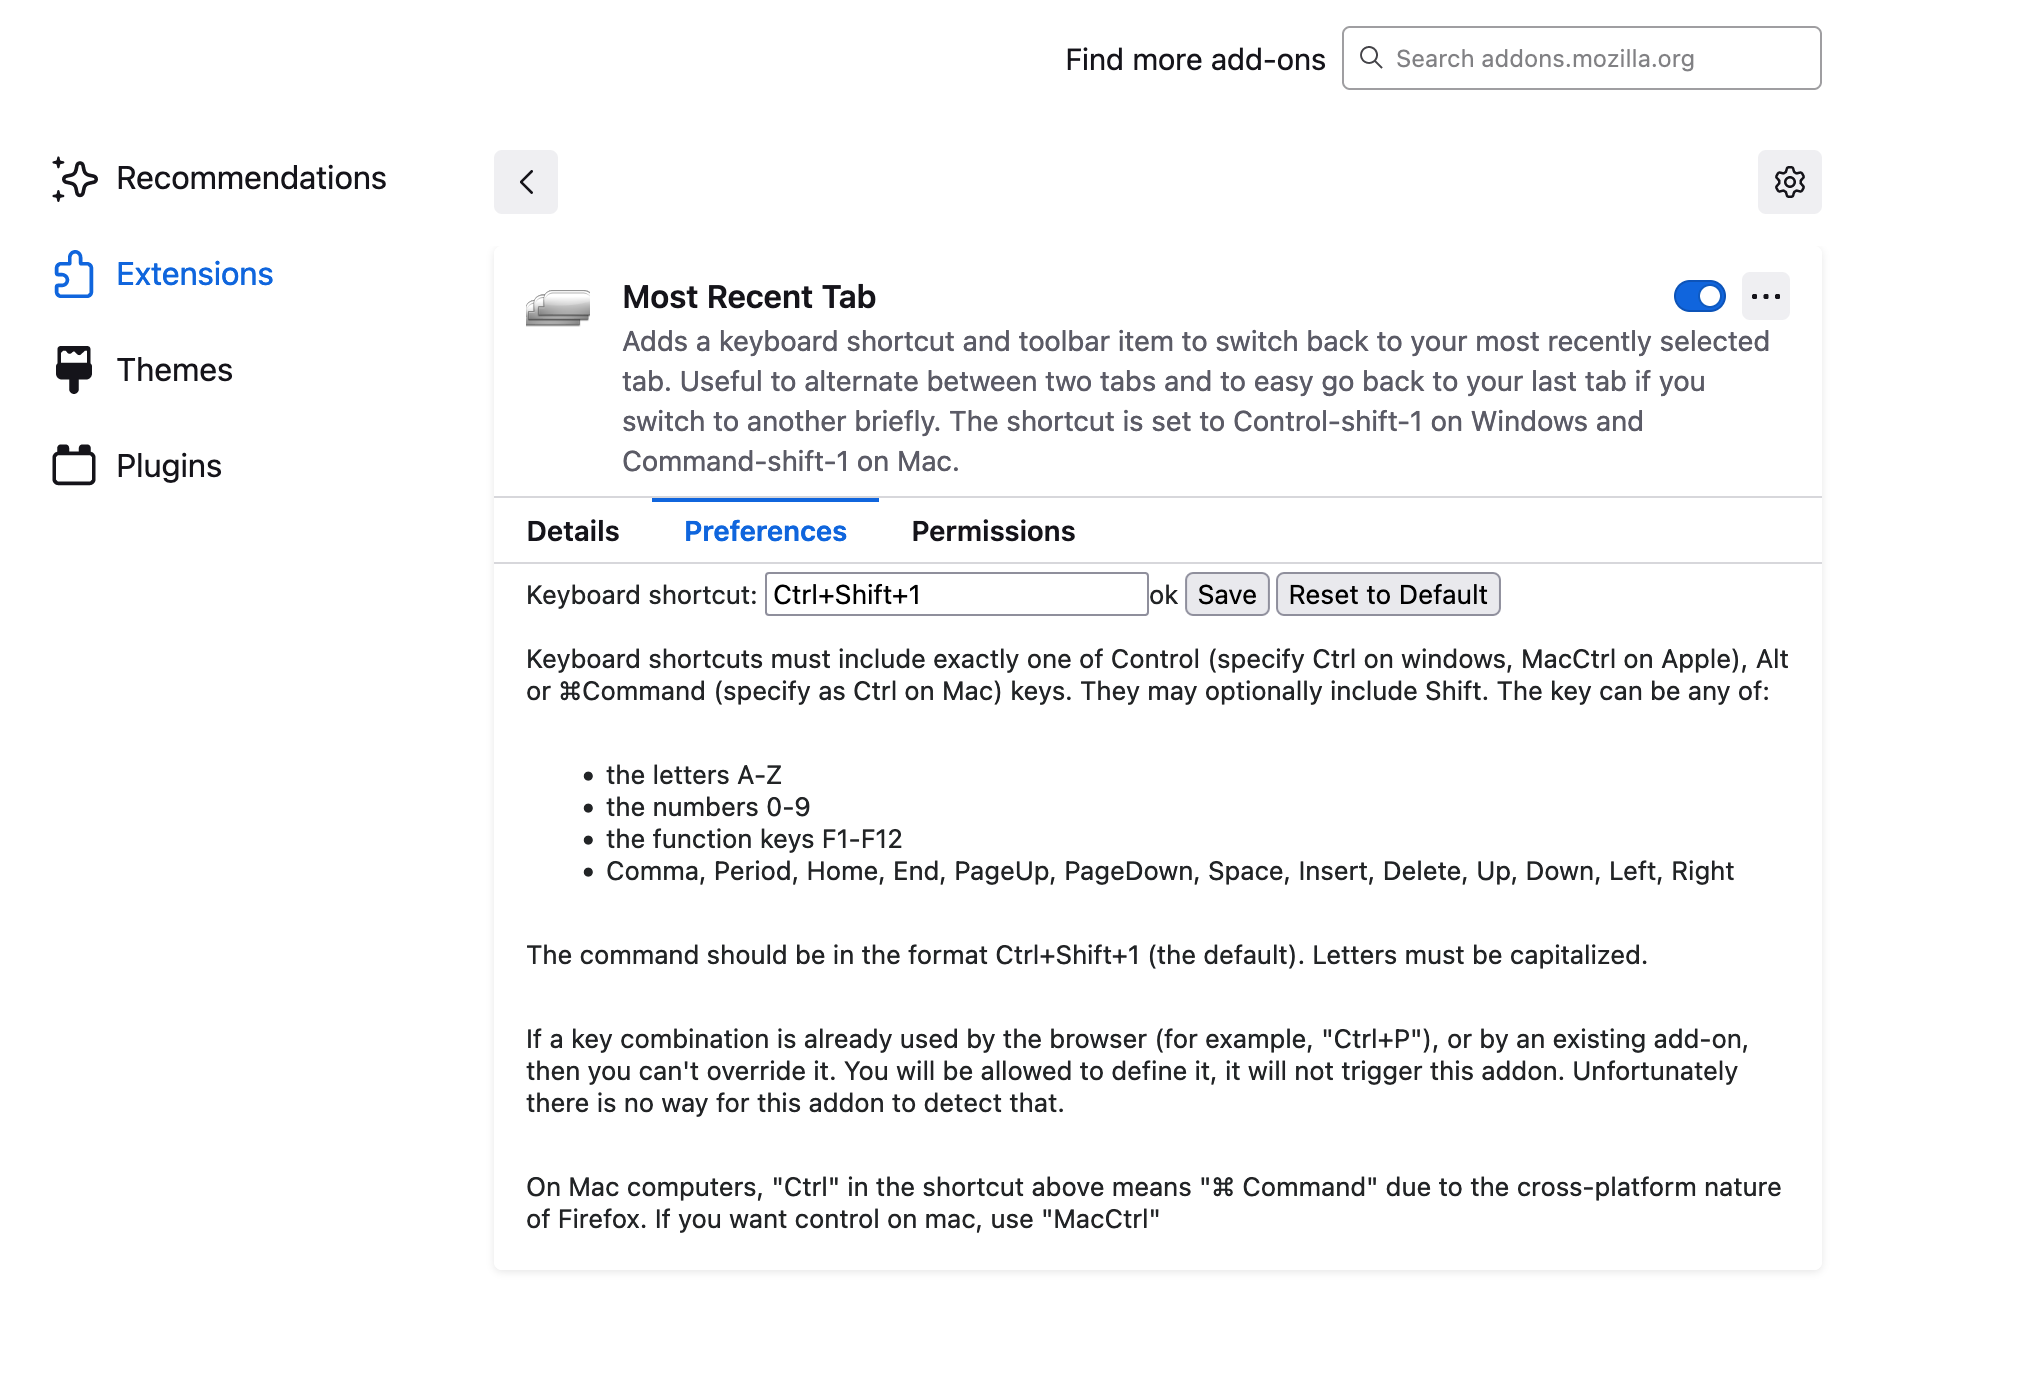Click the 'Letters must be capitalized' sentence
Viewport: 2042px width, 1400px height.
click(x=1479, y=955)
